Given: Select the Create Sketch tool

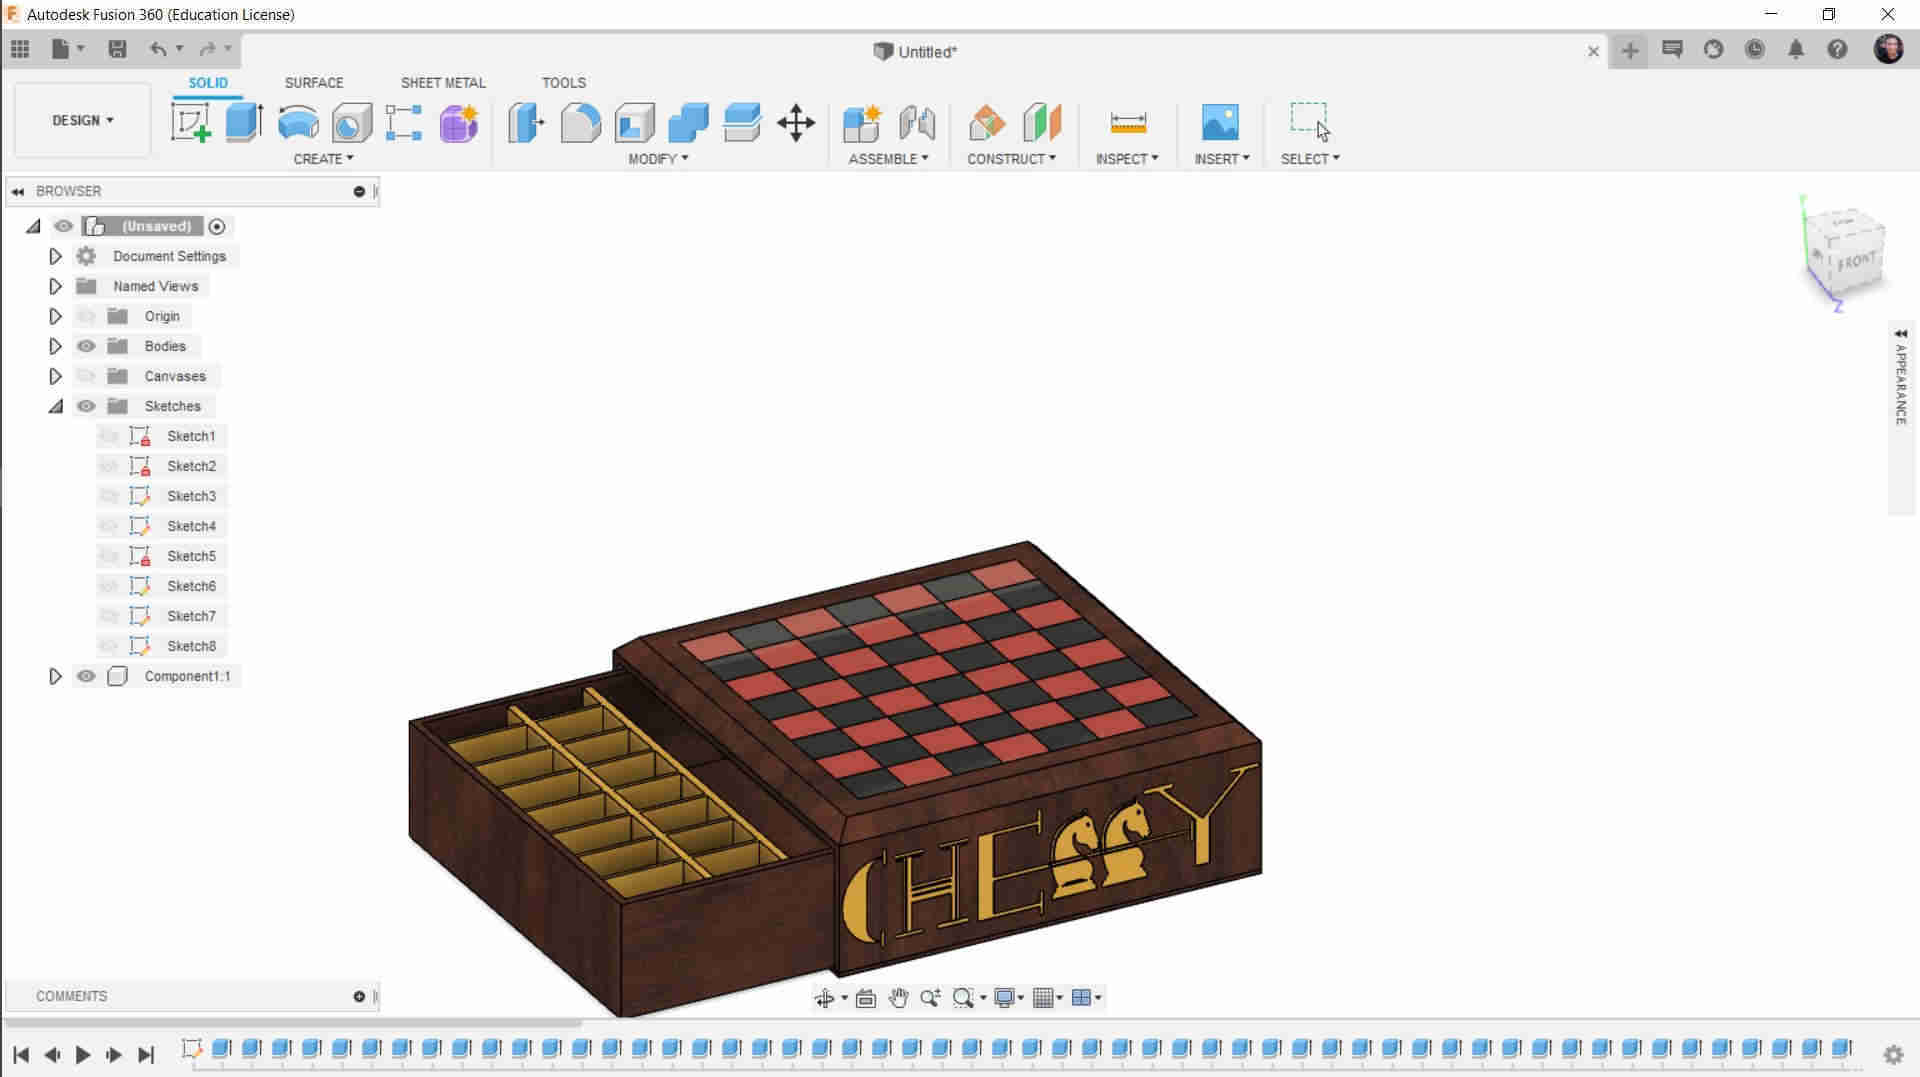Looking at the screenshot, I should click(190, 123).
